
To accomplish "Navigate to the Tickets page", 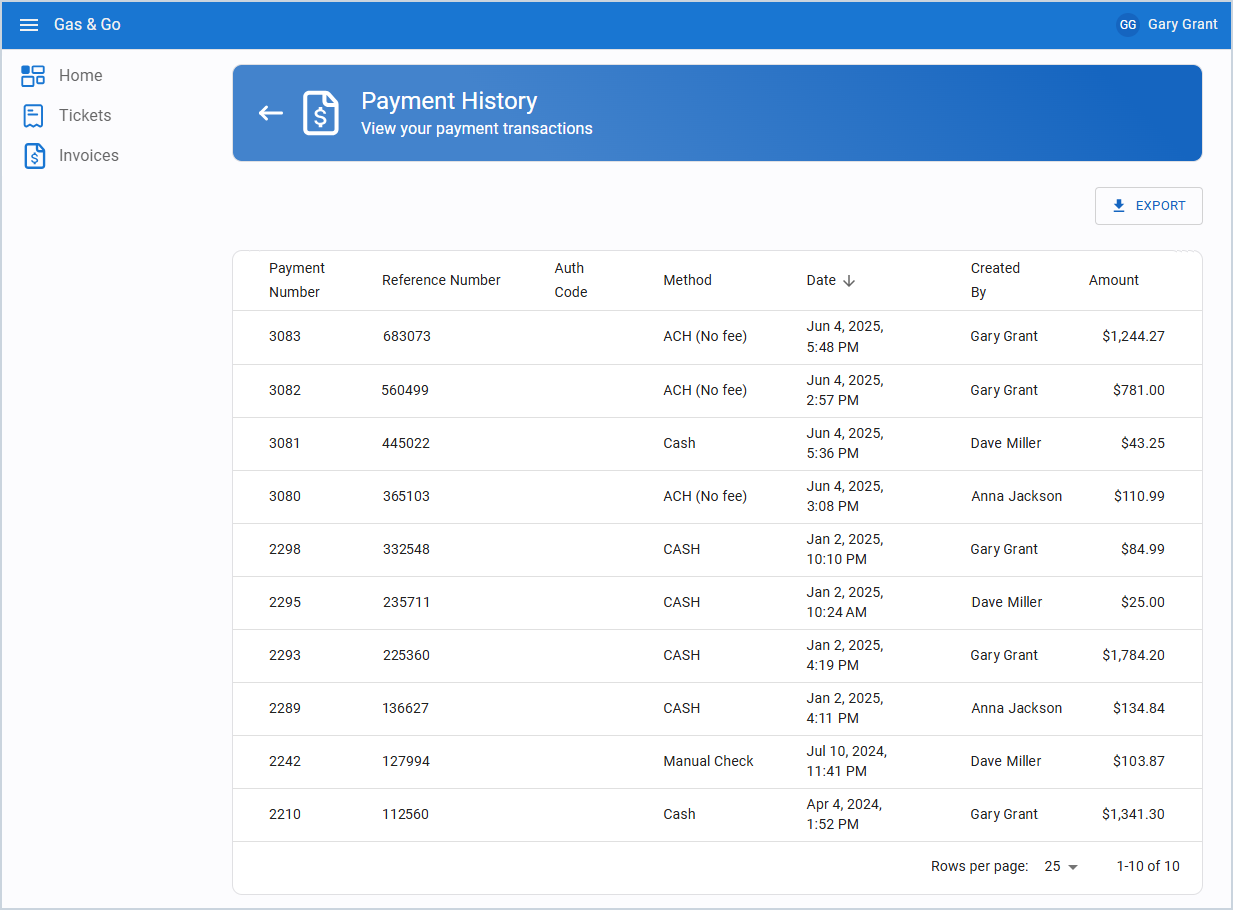I will [x=86, y=115].
